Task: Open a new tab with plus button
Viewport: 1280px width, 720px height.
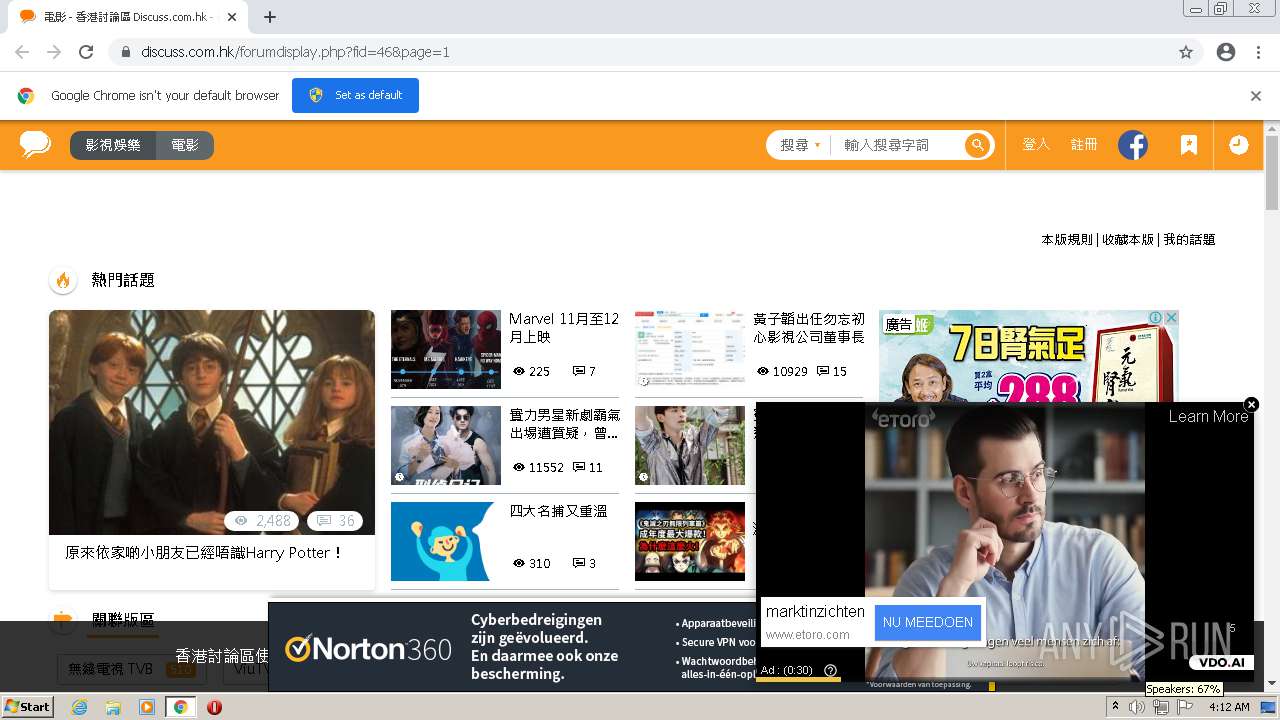Action: pyautogui.click(x=270, y=17)
